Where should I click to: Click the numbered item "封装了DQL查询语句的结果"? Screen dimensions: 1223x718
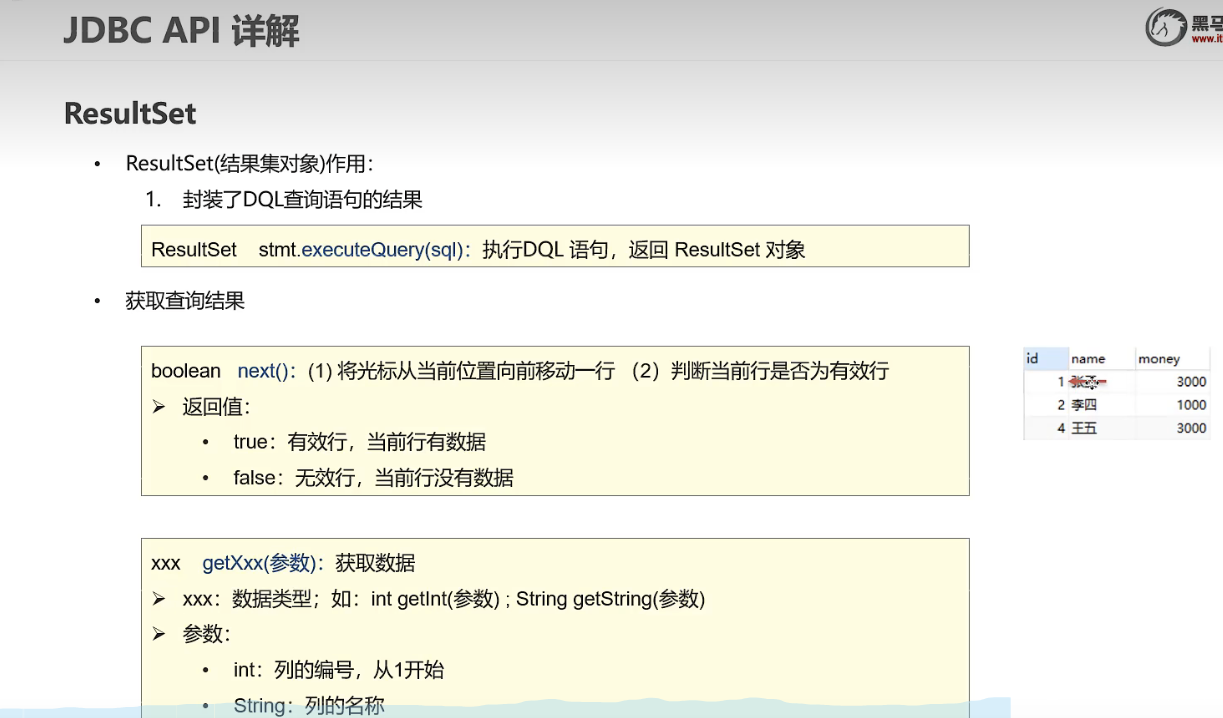(x=302, y=200)
